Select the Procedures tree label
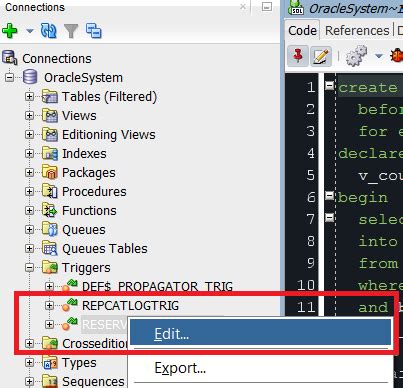 [94, 191]
